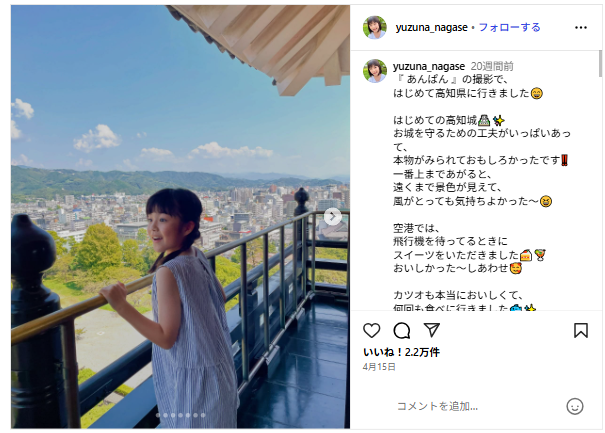Open yuzuna_nagase profile from header username
Image resolution: width=605 pixels, height=433 pixels.
431,28
